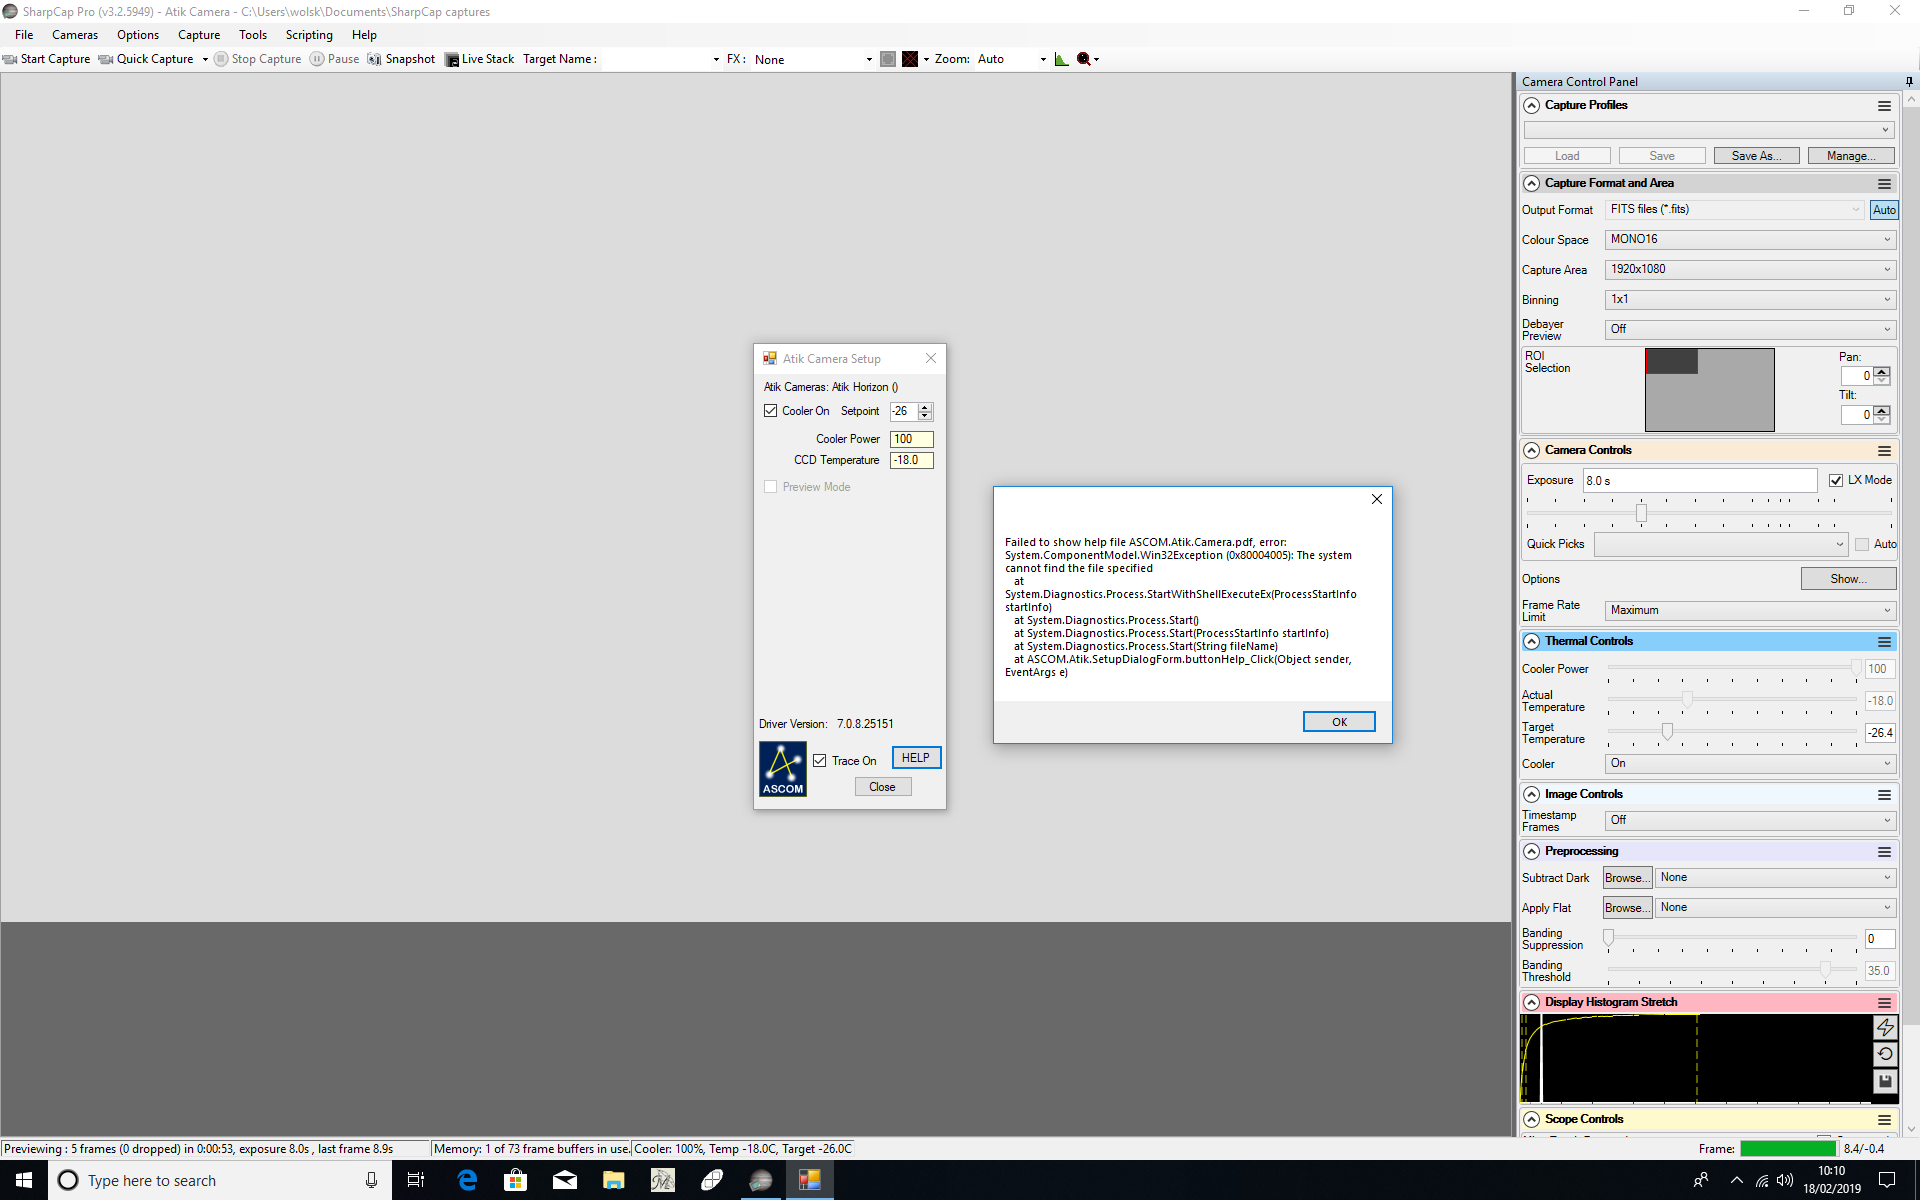Click the Stop Capture icon
The image size is (1920, 1200).
click(221, 59)
